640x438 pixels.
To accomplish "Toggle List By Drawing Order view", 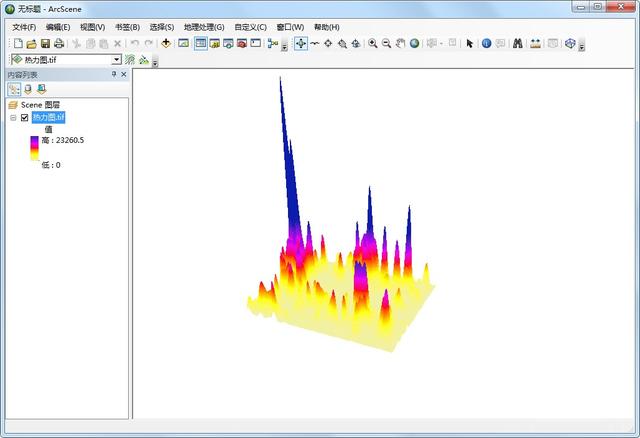I will pyautogui.click(x=13, y=89).
